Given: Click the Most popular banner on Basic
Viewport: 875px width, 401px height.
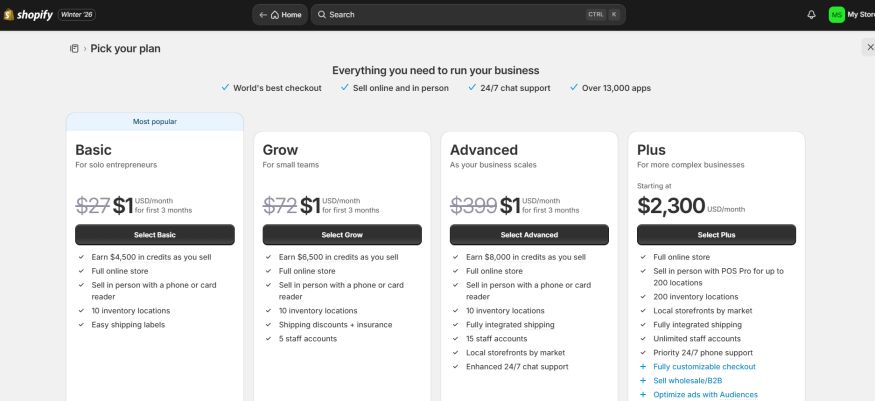Looking at the screenshot, I should pyautogui.click(x=154, y=122).
